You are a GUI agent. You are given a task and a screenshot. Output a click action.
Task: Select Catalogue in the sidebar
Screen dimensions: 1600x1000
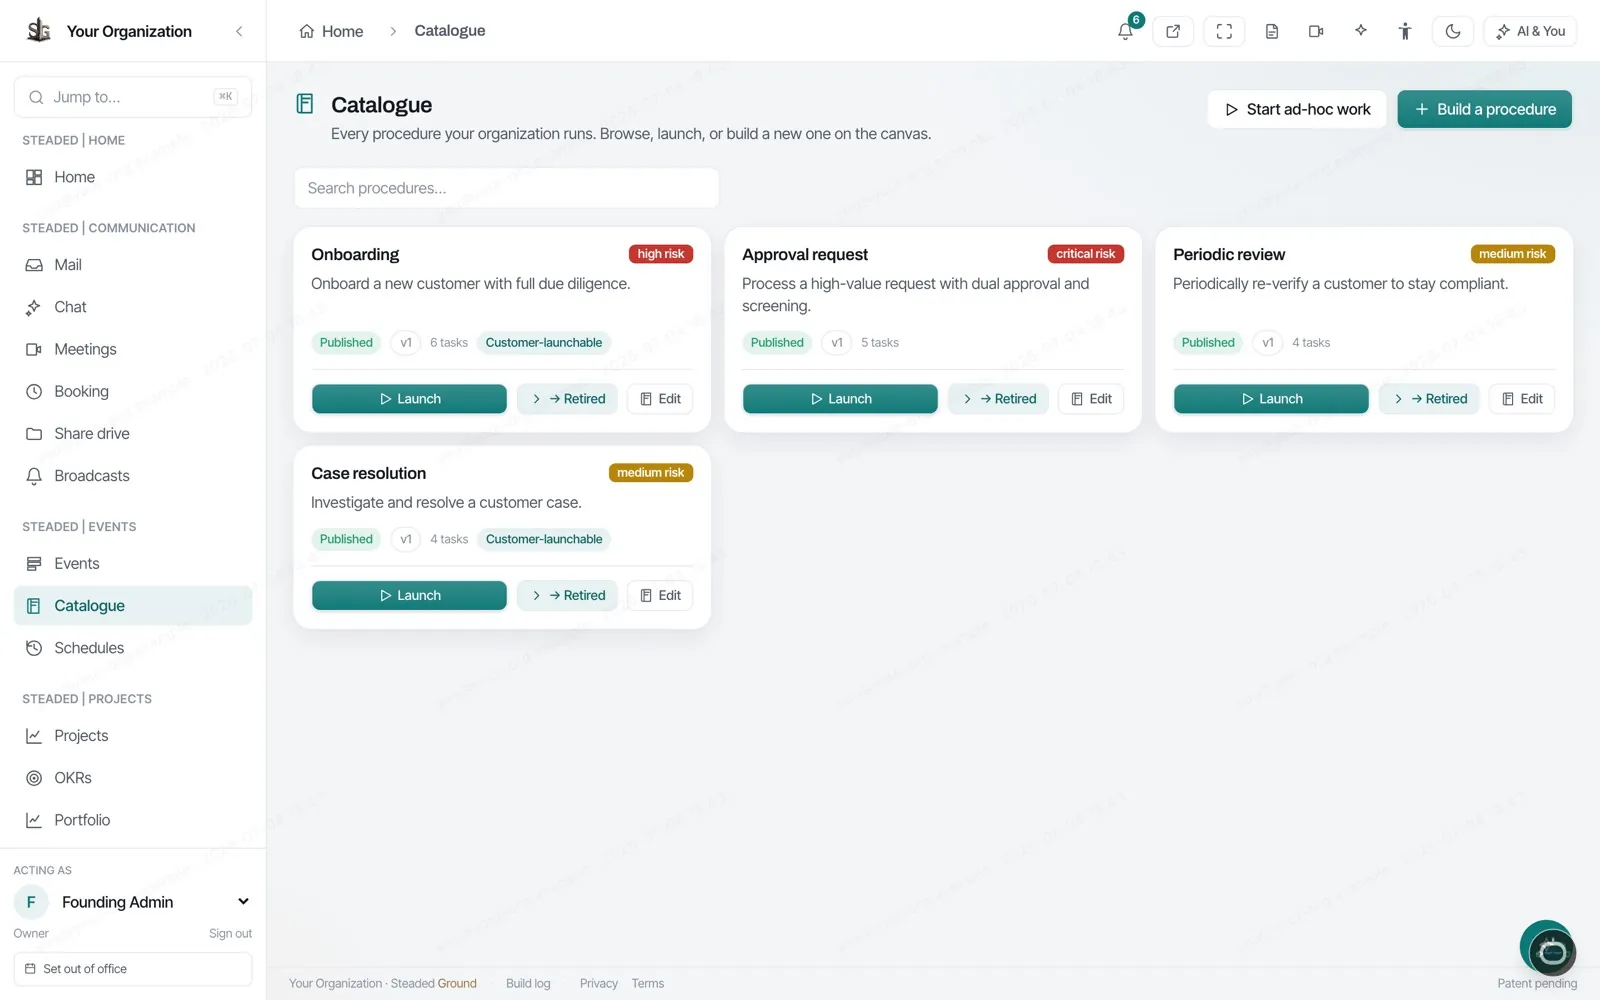tap(133, 606)
